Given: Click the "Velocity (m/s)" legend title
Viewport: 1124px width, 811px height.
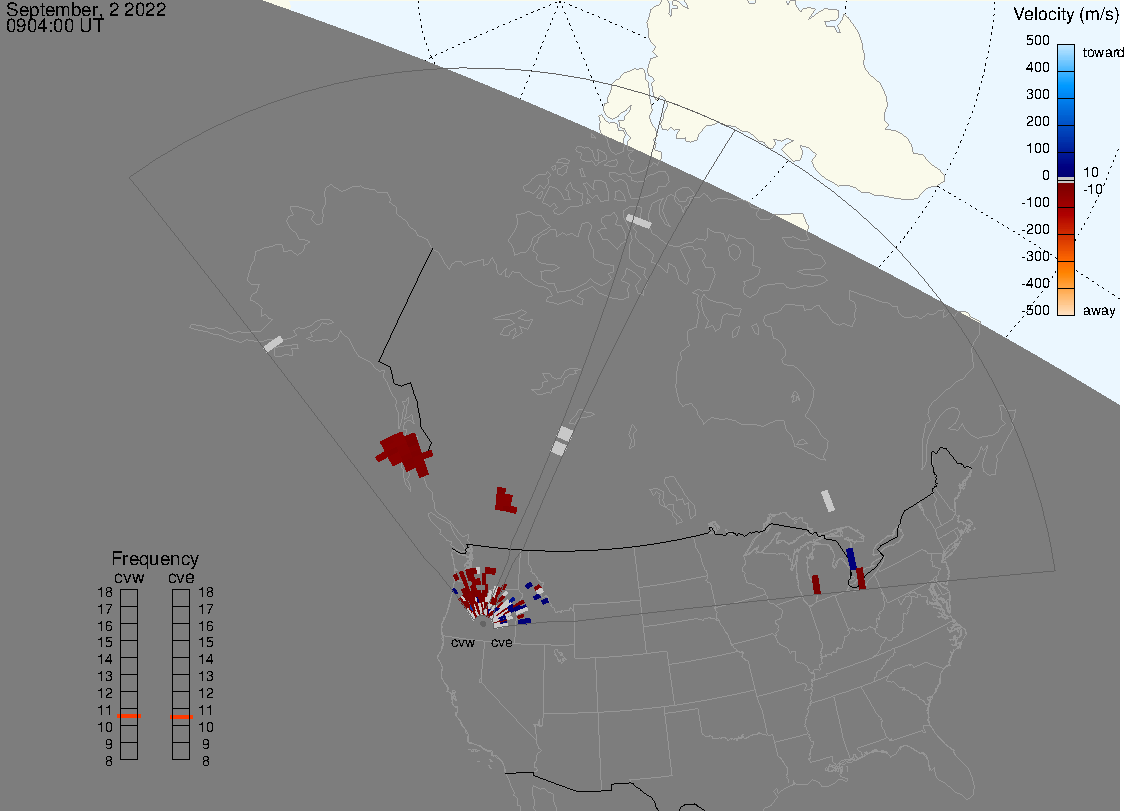Looking at the screenshot, I should pos(1066,14).
